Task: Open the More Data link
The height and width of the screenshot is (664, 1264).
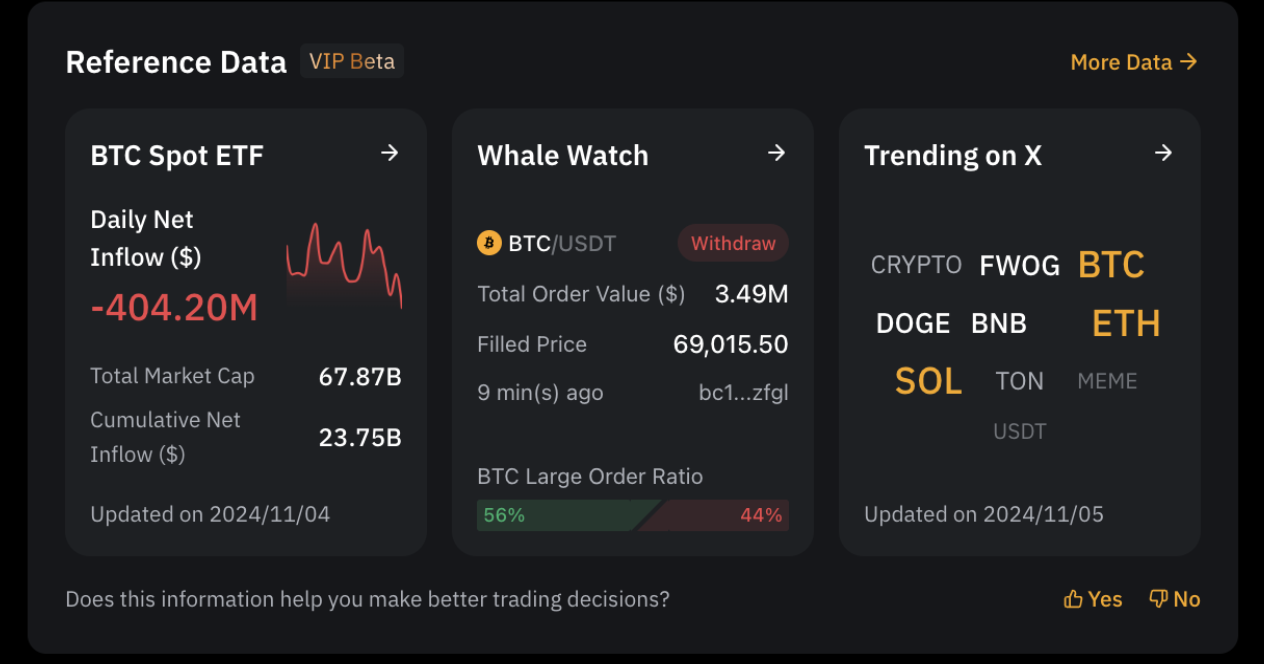Action: pyautogui.click(x=1134, y=62)
